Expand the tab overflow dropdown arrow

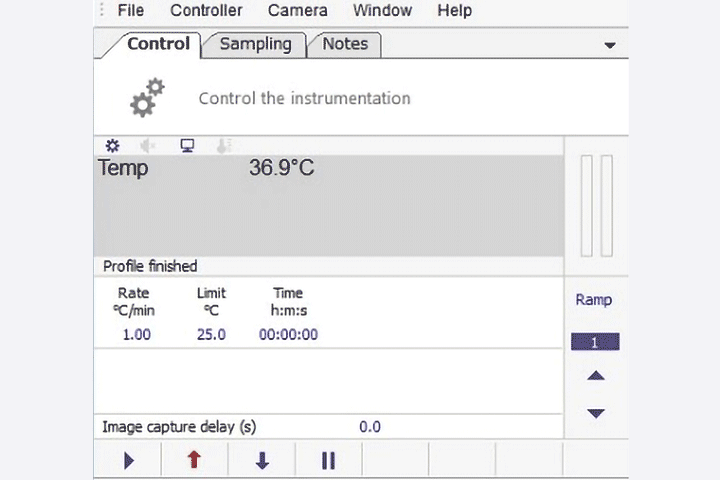coord(610,45)
